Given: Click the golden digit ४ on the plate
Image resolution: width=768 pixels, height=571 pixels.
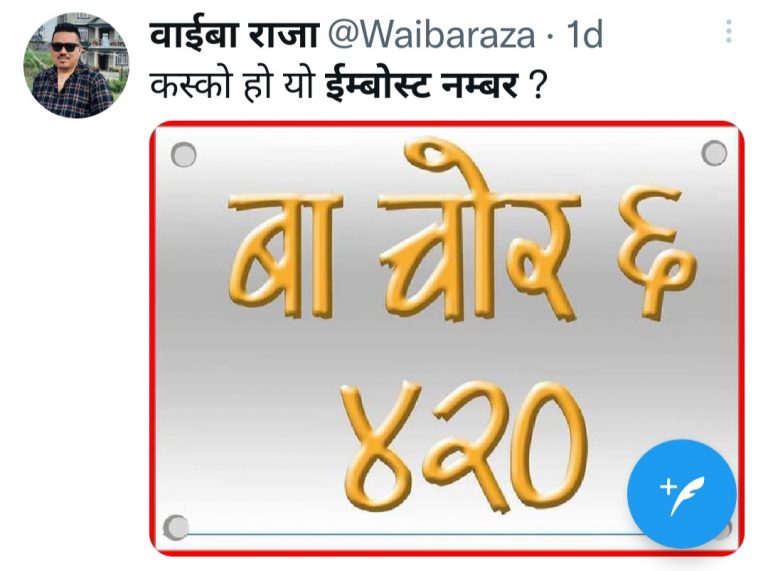Looking at the screenshot, I should [381, 446].
